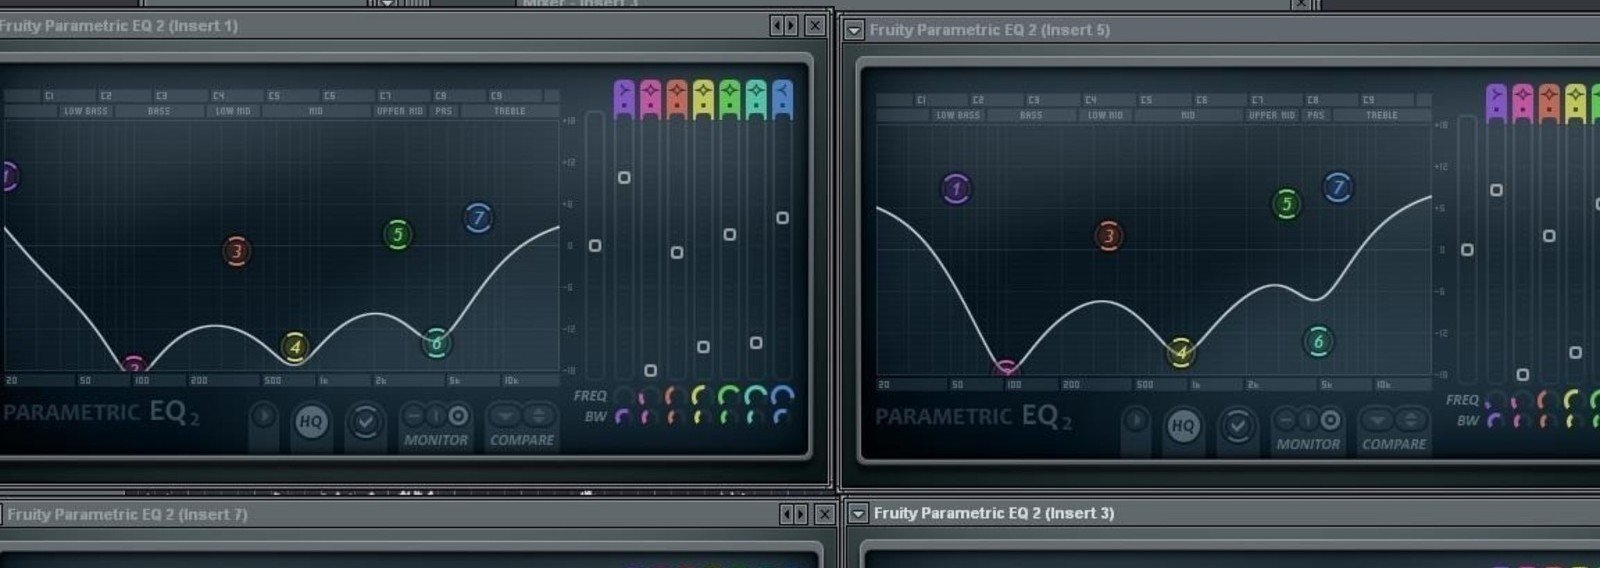Select band 4 node in Insert 5 EQ graph
The image size is (1600, 568).
click(x=1181, y=351)
